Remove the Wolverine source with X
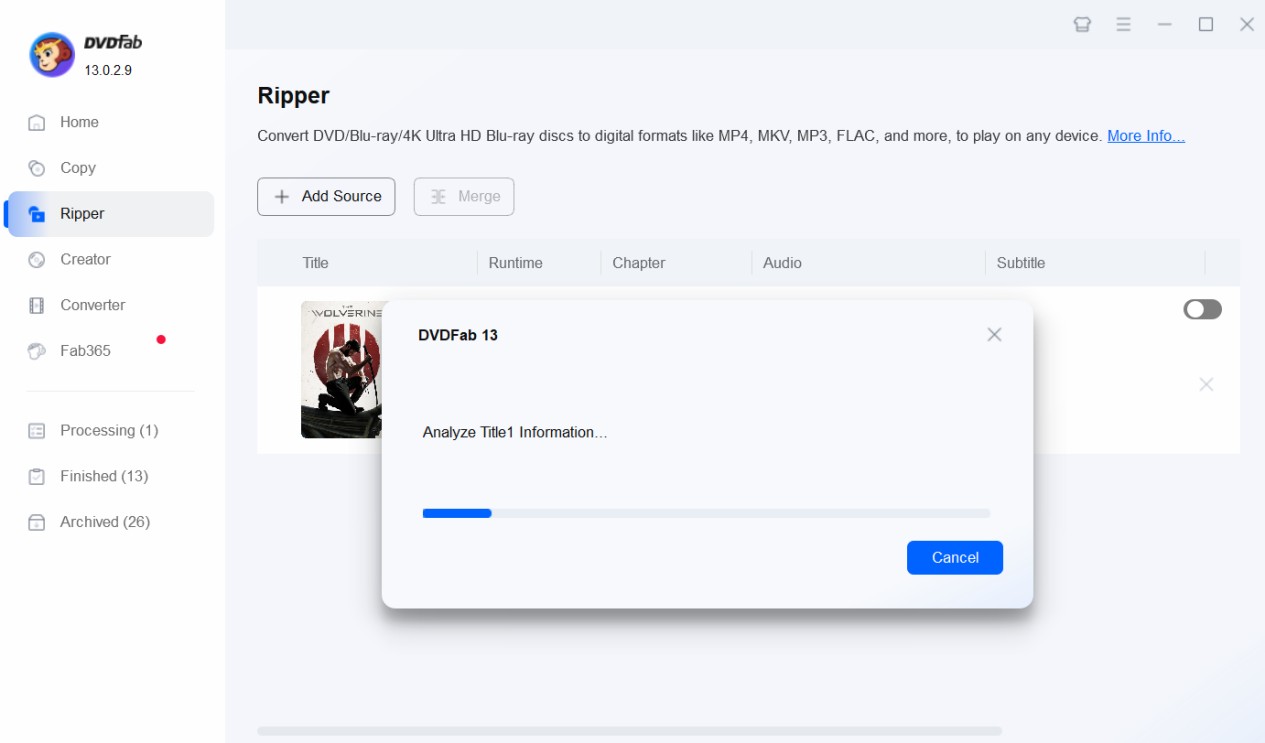This screenshot has width=1265, height=743. (x=1206, y=384)
